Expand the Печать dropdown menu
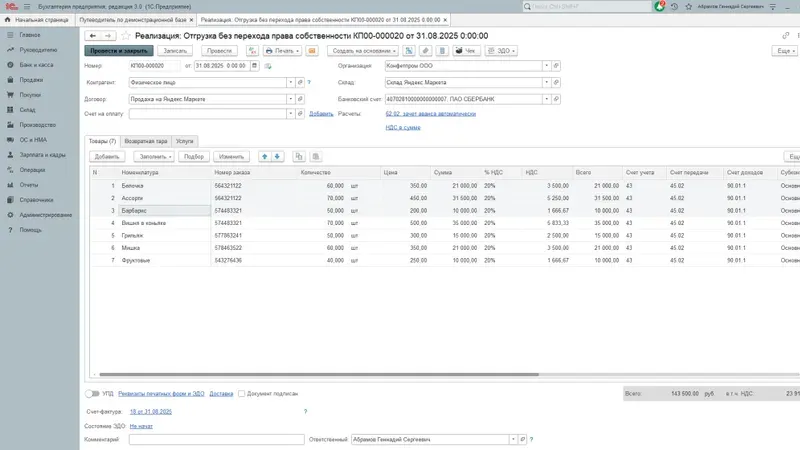 click(x=283, y=50)
